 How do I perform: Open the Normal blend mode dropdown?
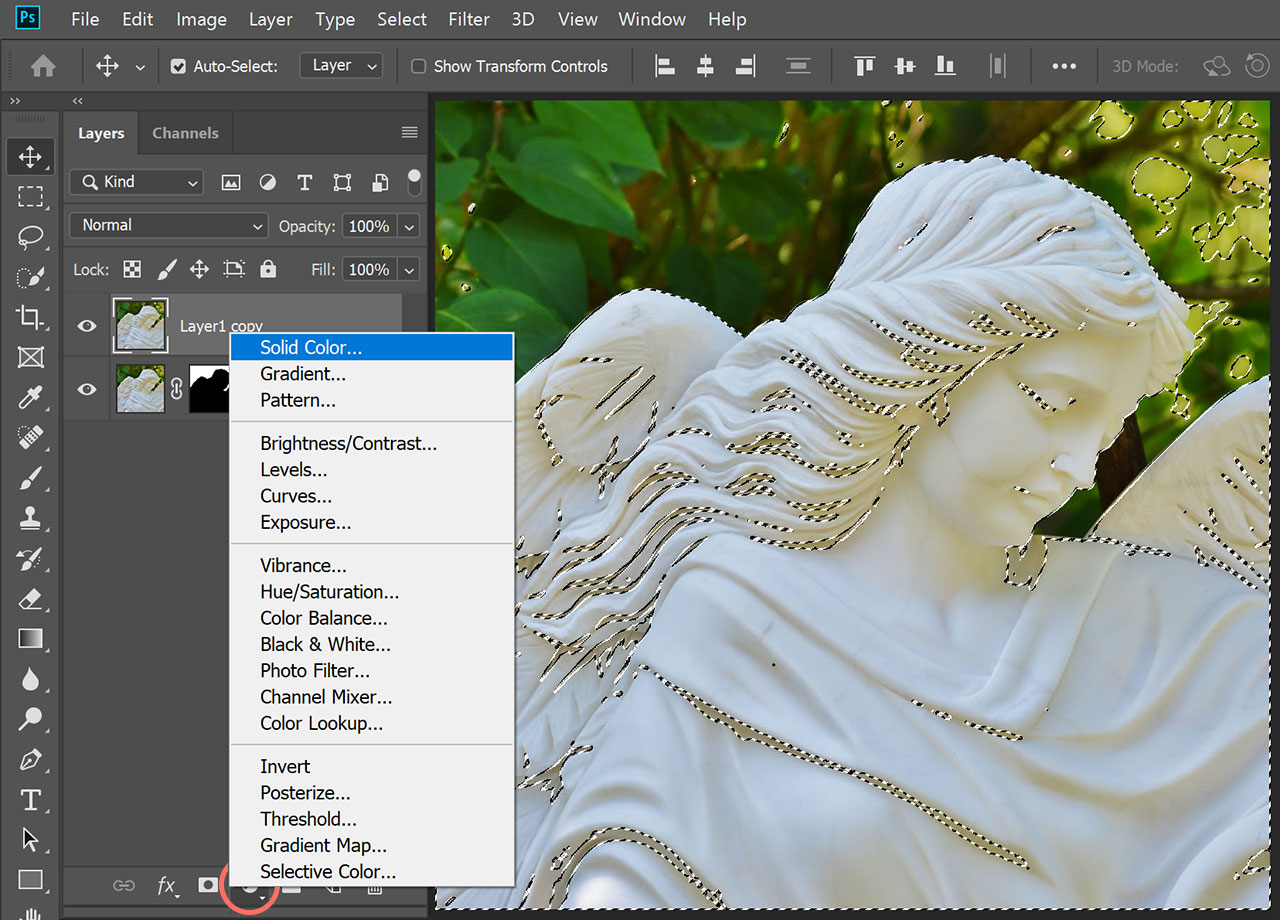(x=168, y=226)
